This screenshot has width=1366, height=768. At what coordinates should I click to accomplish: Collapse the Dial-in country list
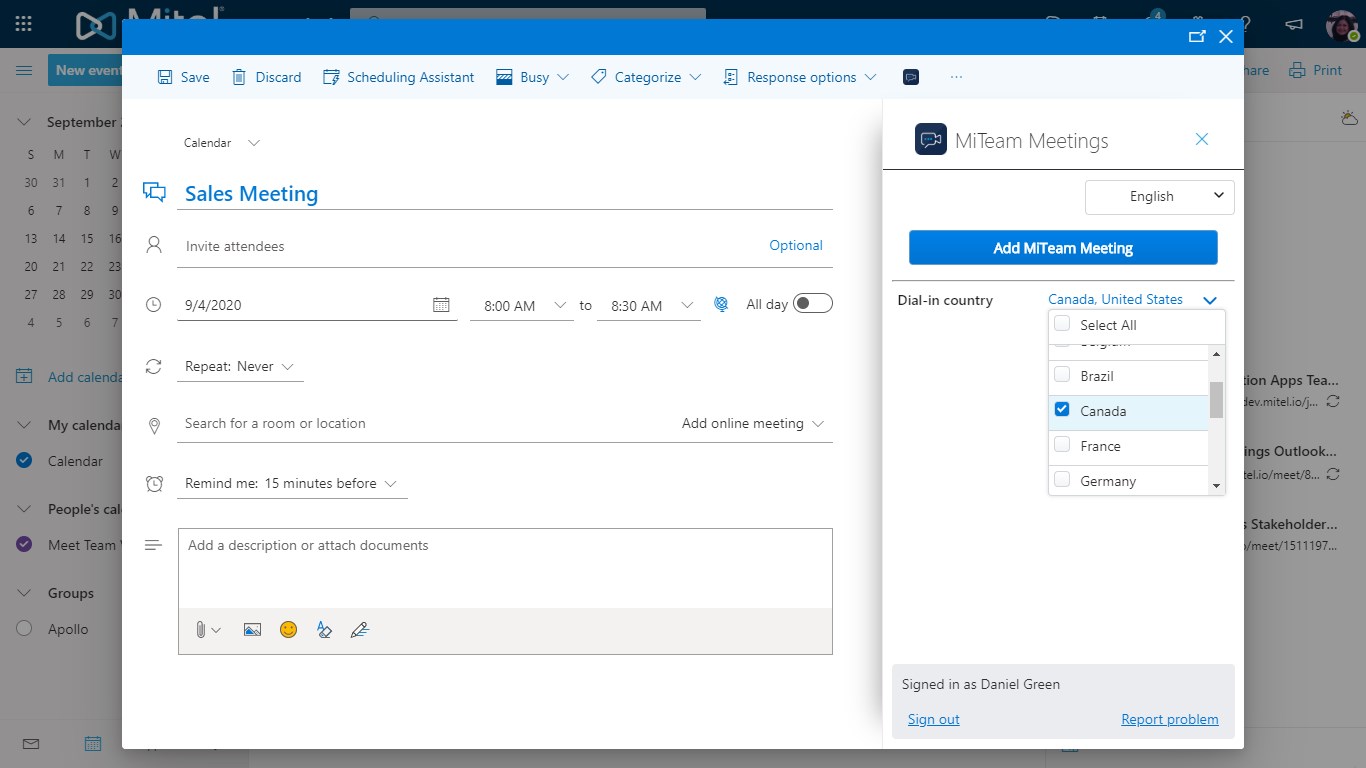pyautogui.click(x=1210, y=300)
